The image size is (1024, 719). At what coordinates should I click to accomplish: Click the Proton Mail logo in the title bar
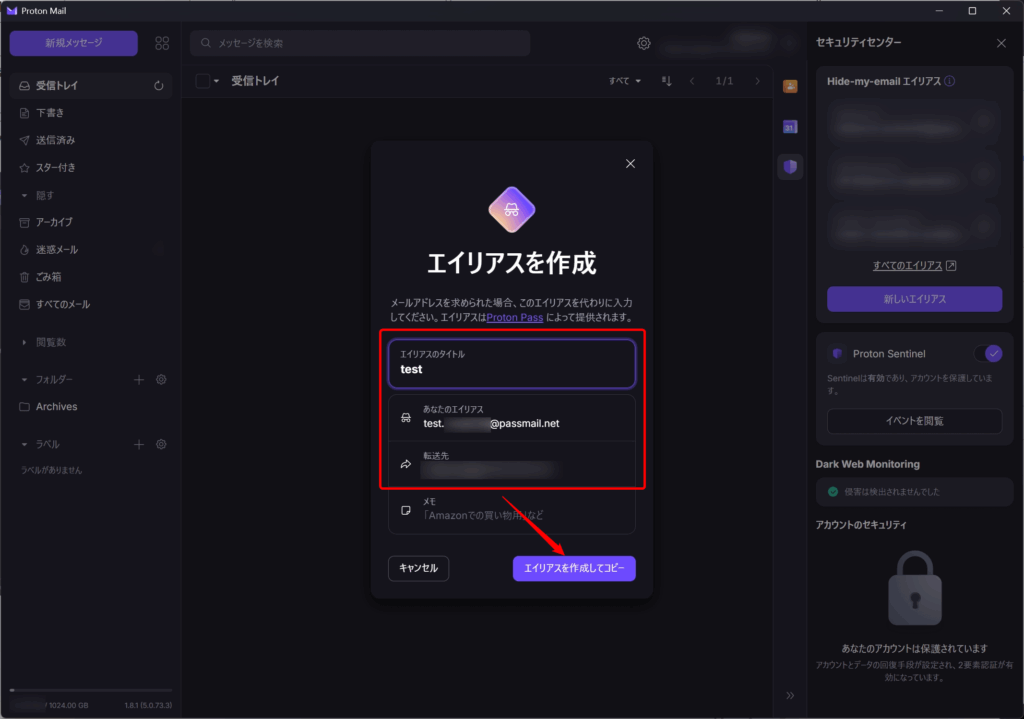(12, 10)
